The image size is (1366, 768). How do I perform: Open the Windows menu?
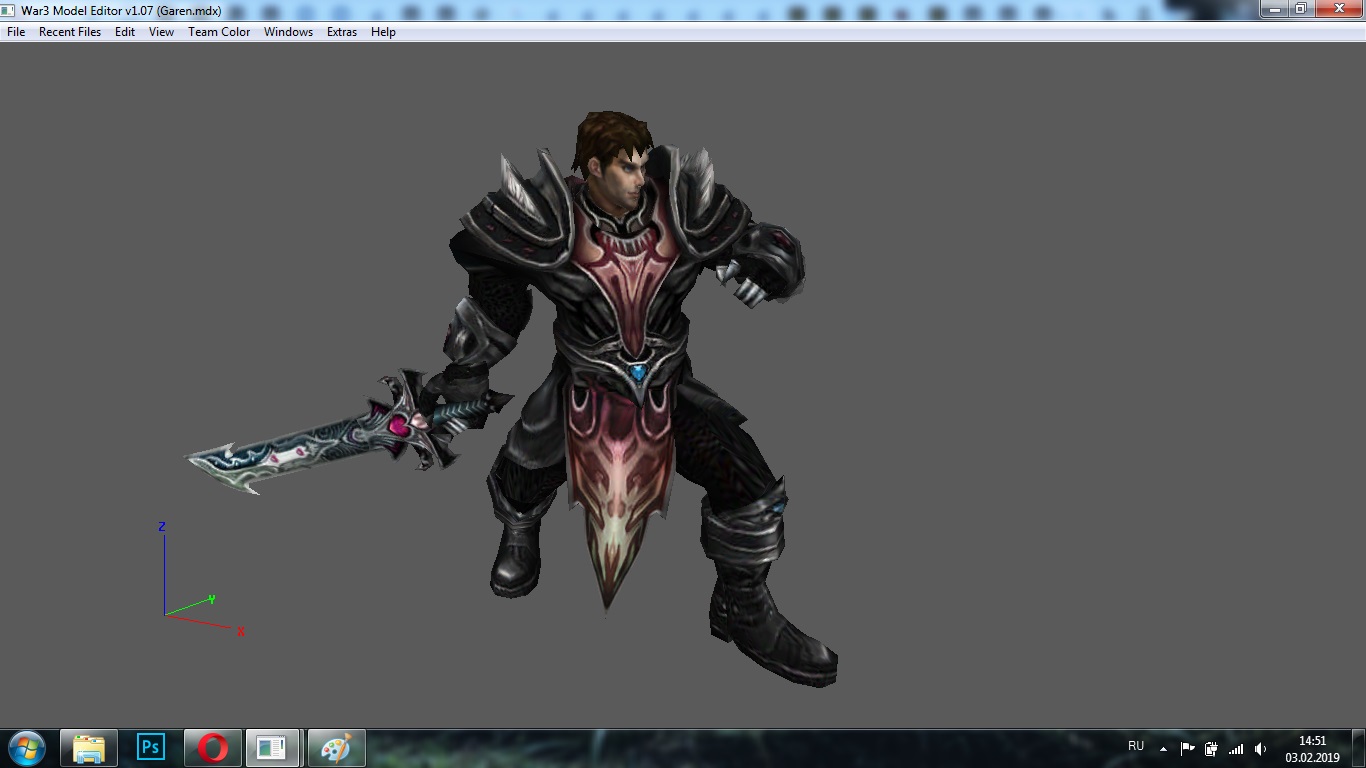(x=288, y=32)
